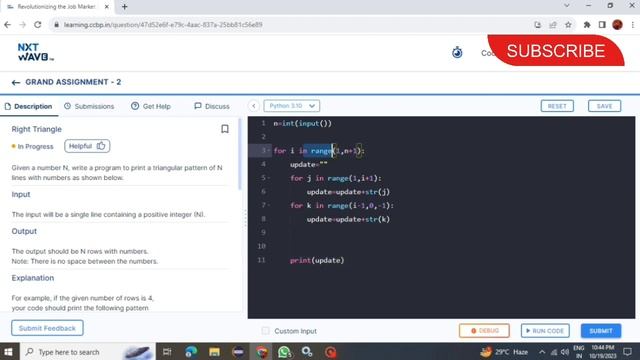Open Chrome three-dot menu
The height and width of the screenshot is (360, 640).
[x=632, y=25]
